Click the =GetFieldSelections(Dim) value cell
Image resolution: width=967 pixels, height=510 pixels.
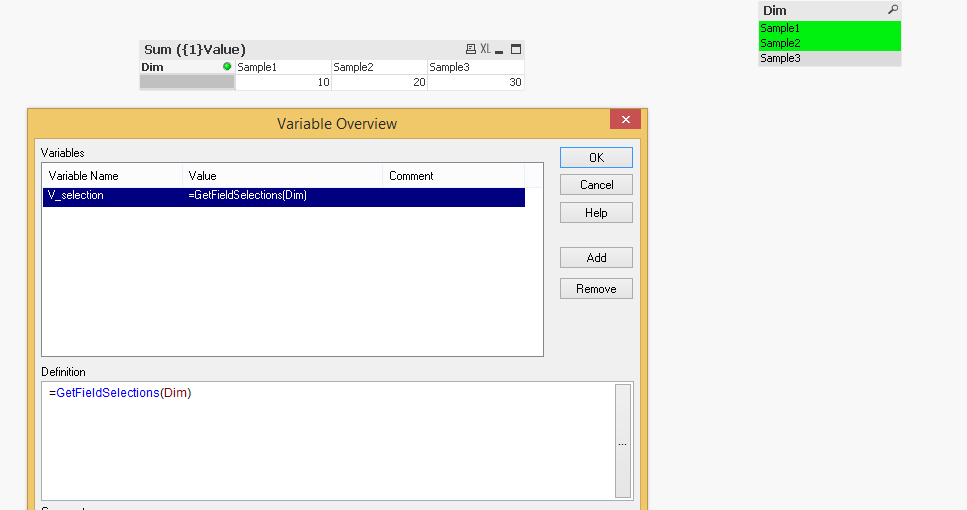click(247, 195)
